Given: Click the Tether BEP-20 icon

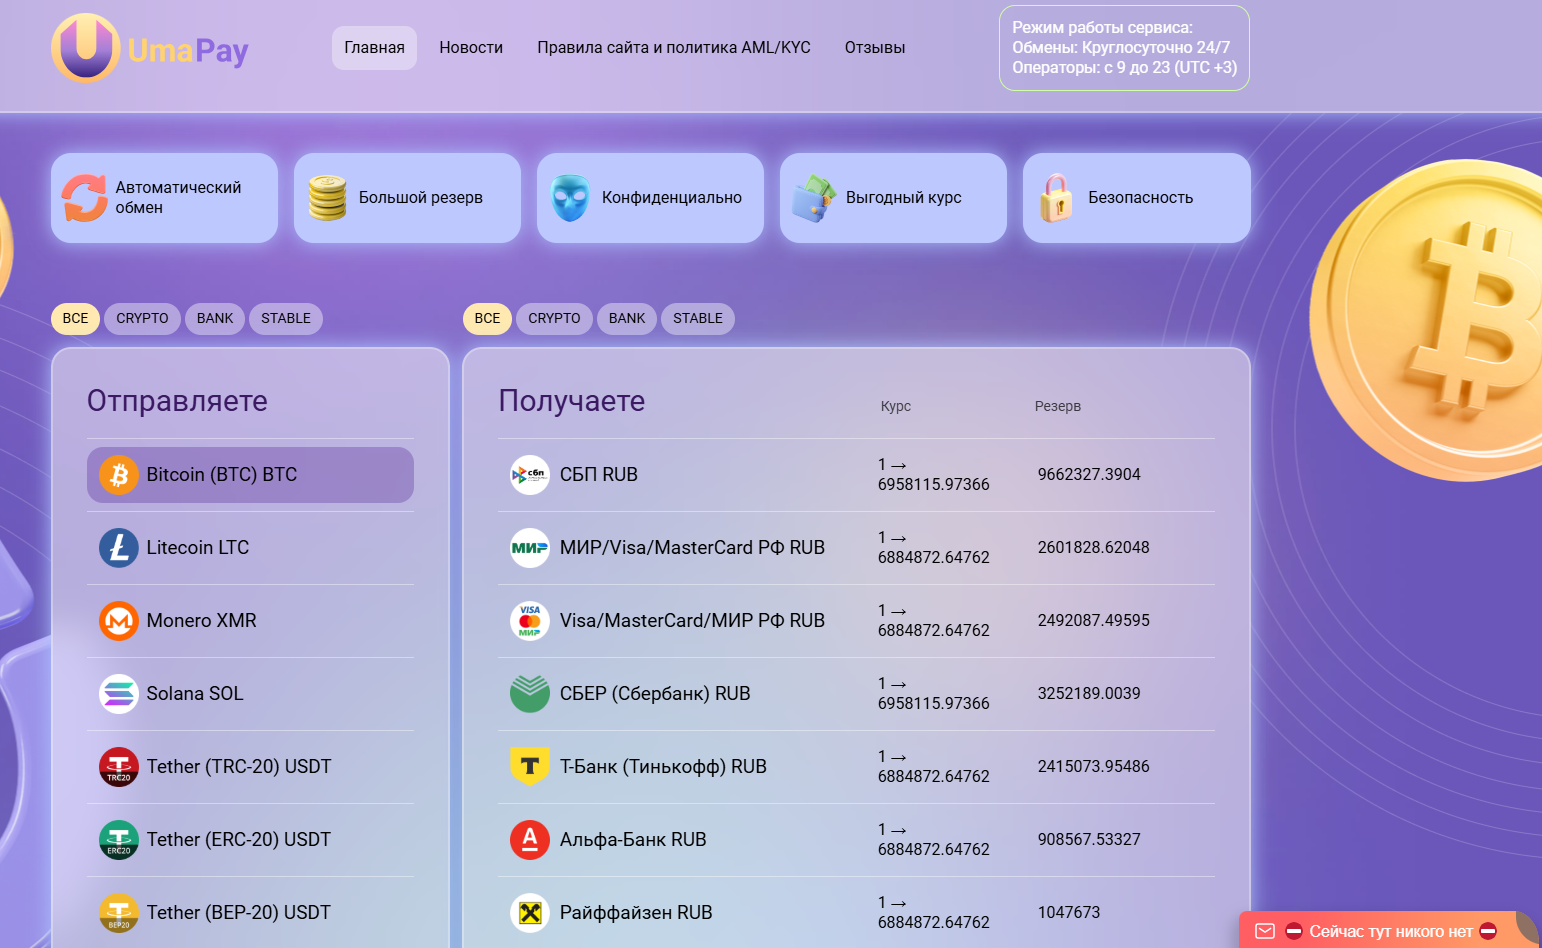Looking at the screenshot, I should coord(119,913).
